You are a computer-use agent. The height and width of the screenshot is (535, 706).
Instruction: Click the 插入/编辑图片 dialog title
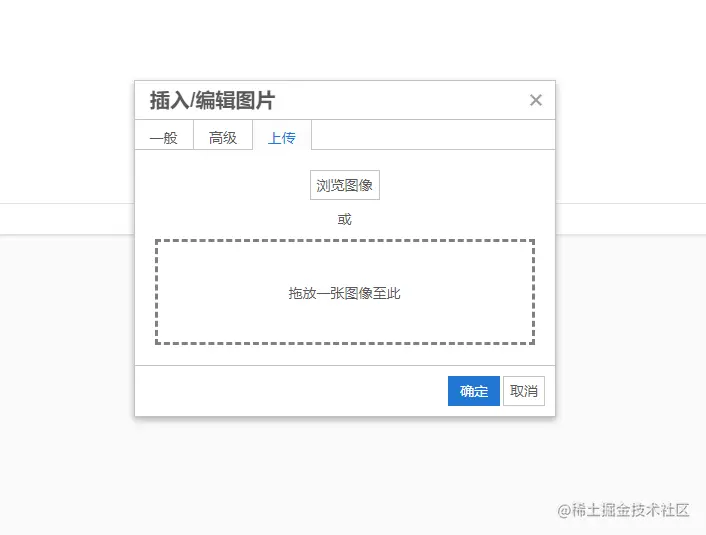[212, 100]
